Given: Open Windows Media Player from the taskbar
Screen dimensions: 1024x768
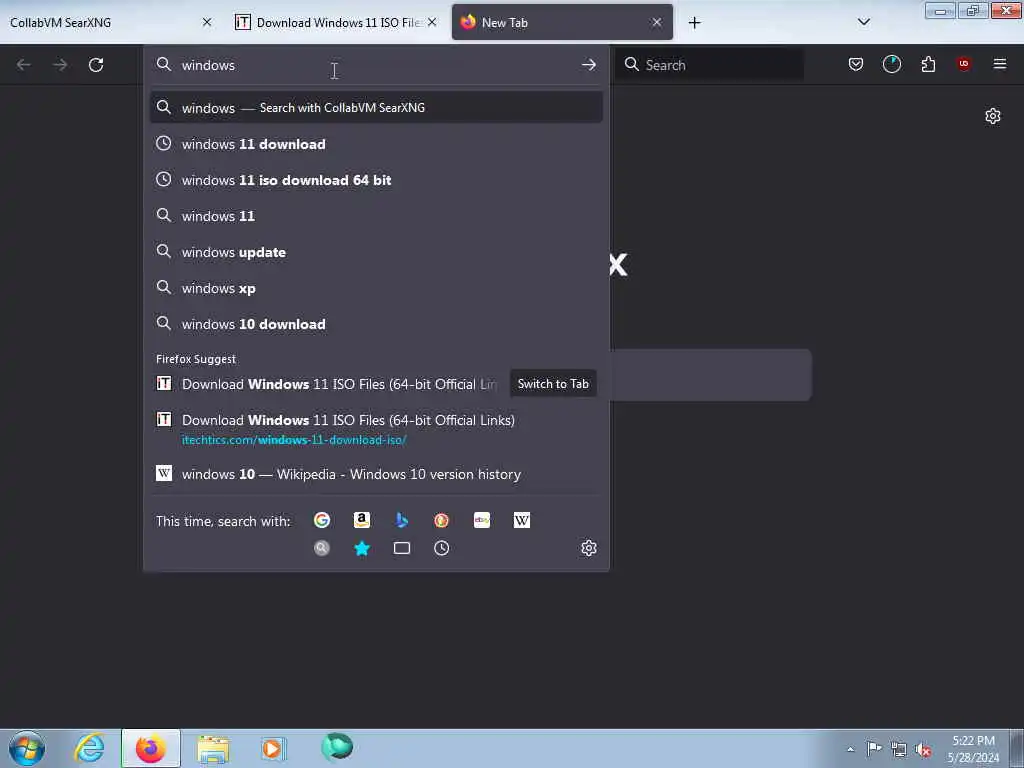Looking at the screenshot, I should click(273, 748).
